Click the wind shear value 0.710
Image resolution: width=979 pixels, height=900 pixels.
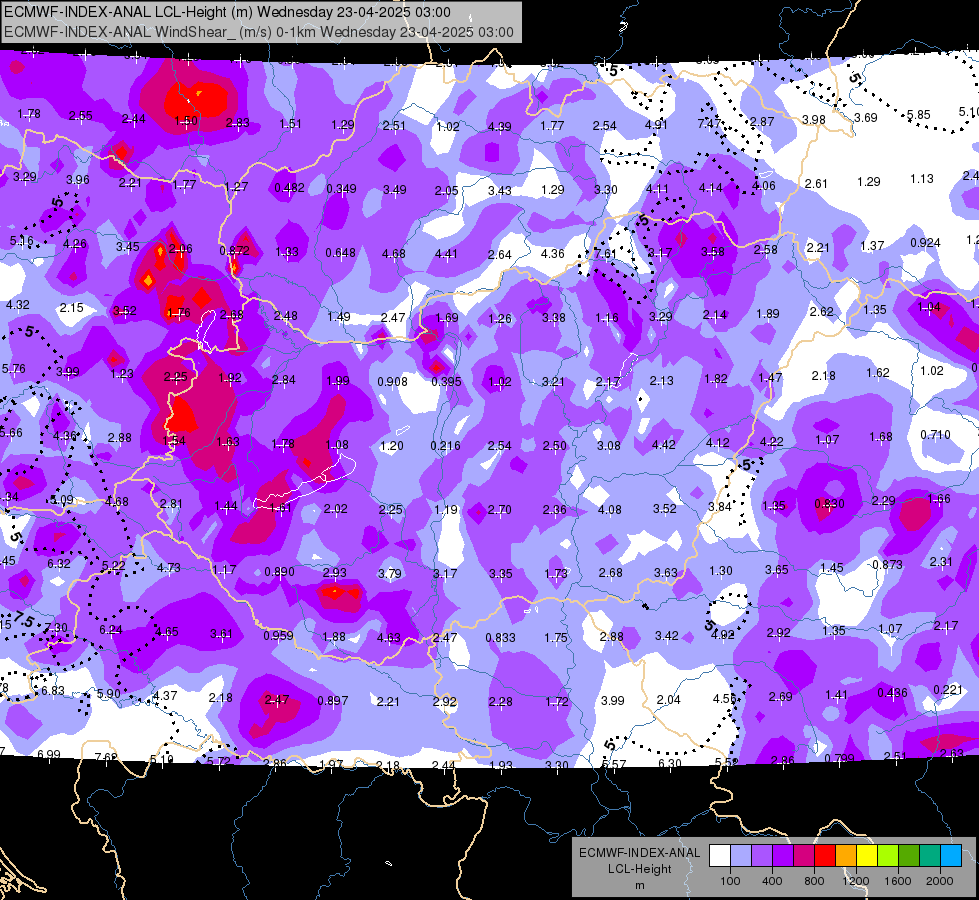point(935,435)
